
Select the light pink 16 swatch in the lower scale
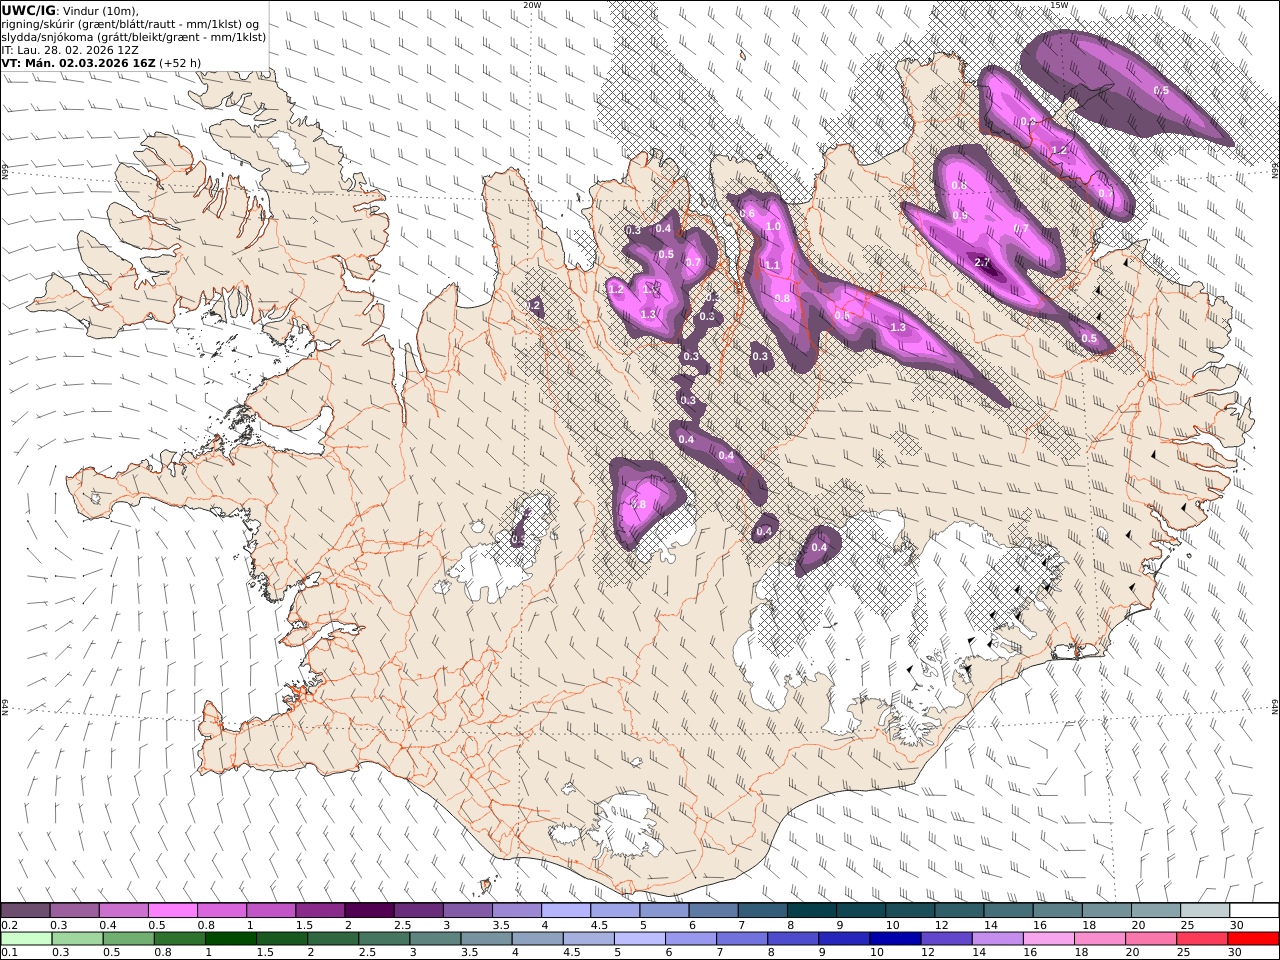tap(1048, 939)
